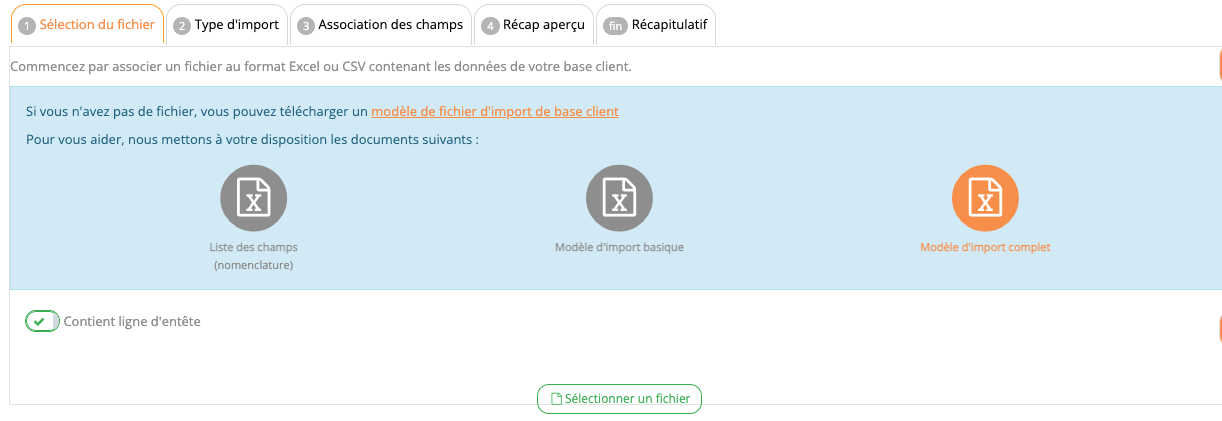
Task: Click the number 3 step badge
Action: pos(306,26)
